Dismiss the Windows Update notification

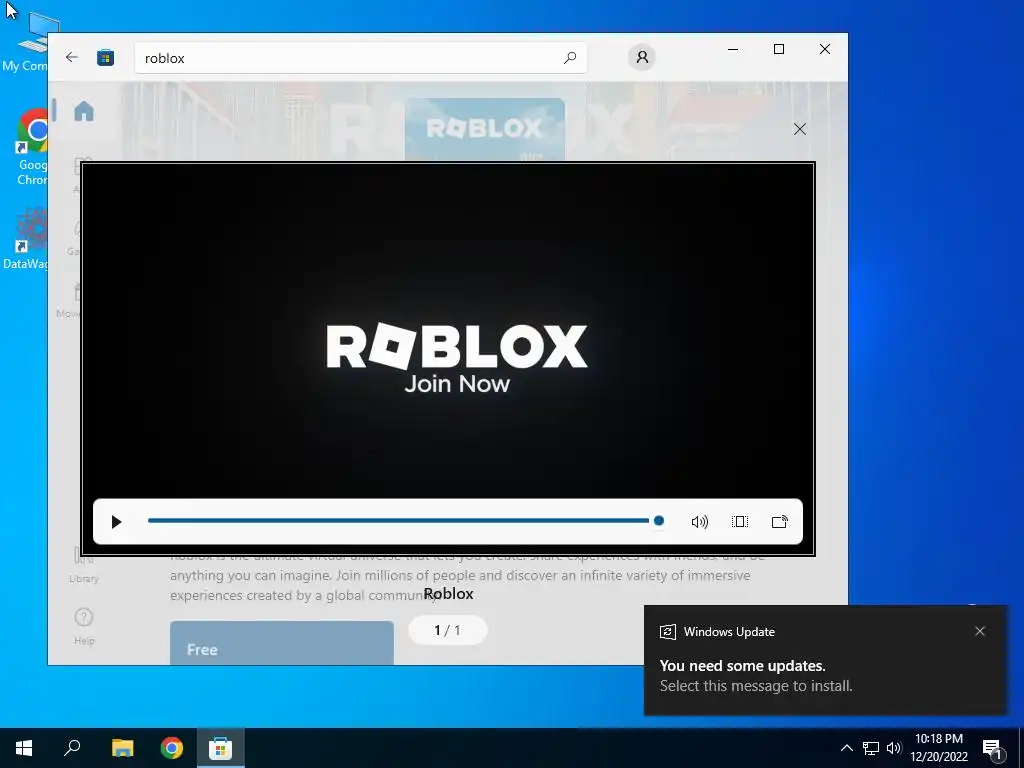980,631
